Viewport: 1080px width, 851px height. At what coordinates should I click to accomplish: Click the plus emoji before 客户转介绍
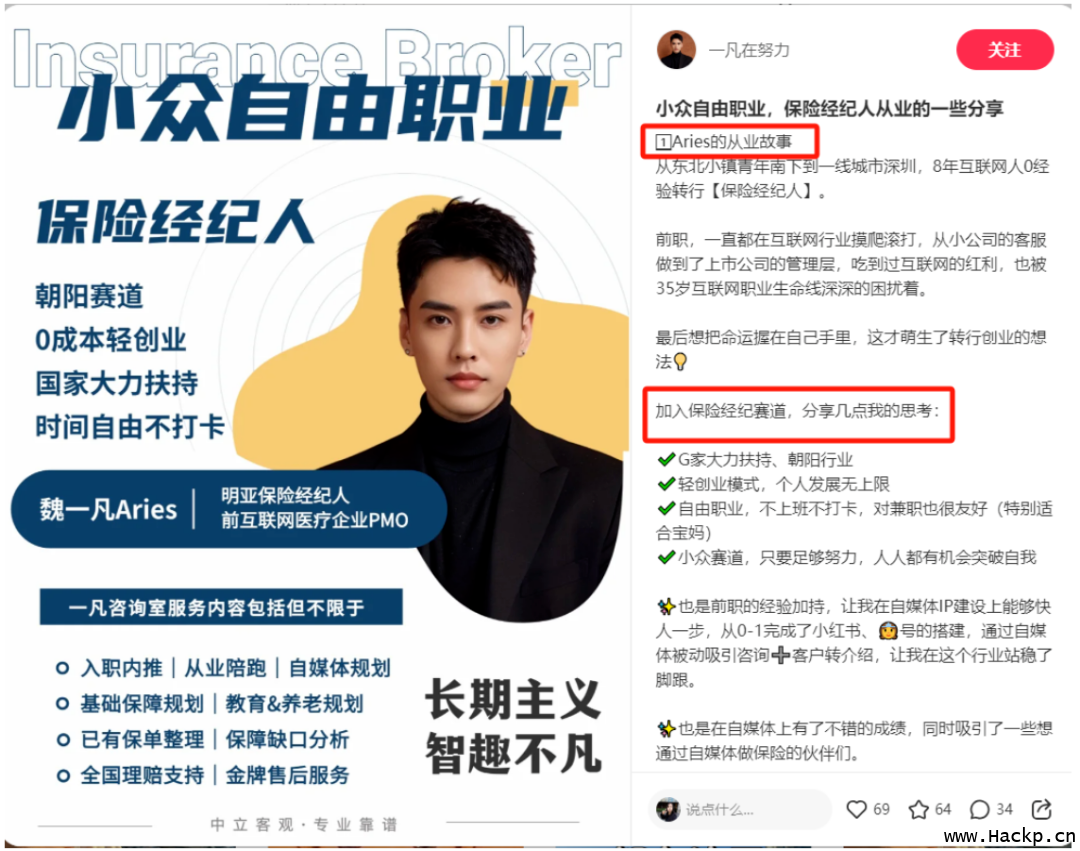[780, 655]
